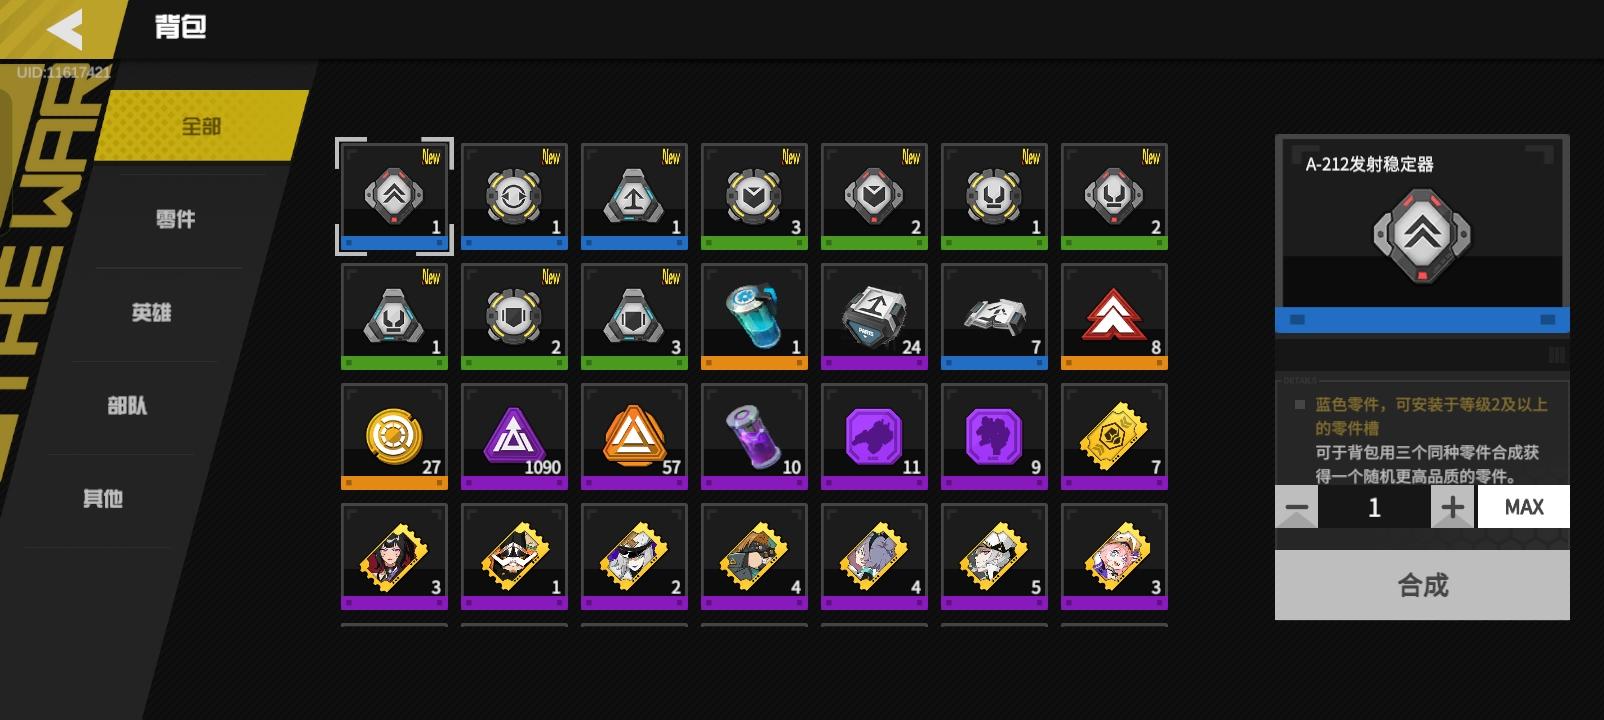
Task: Select the parts crate item with 24
Action: [874, 317]
